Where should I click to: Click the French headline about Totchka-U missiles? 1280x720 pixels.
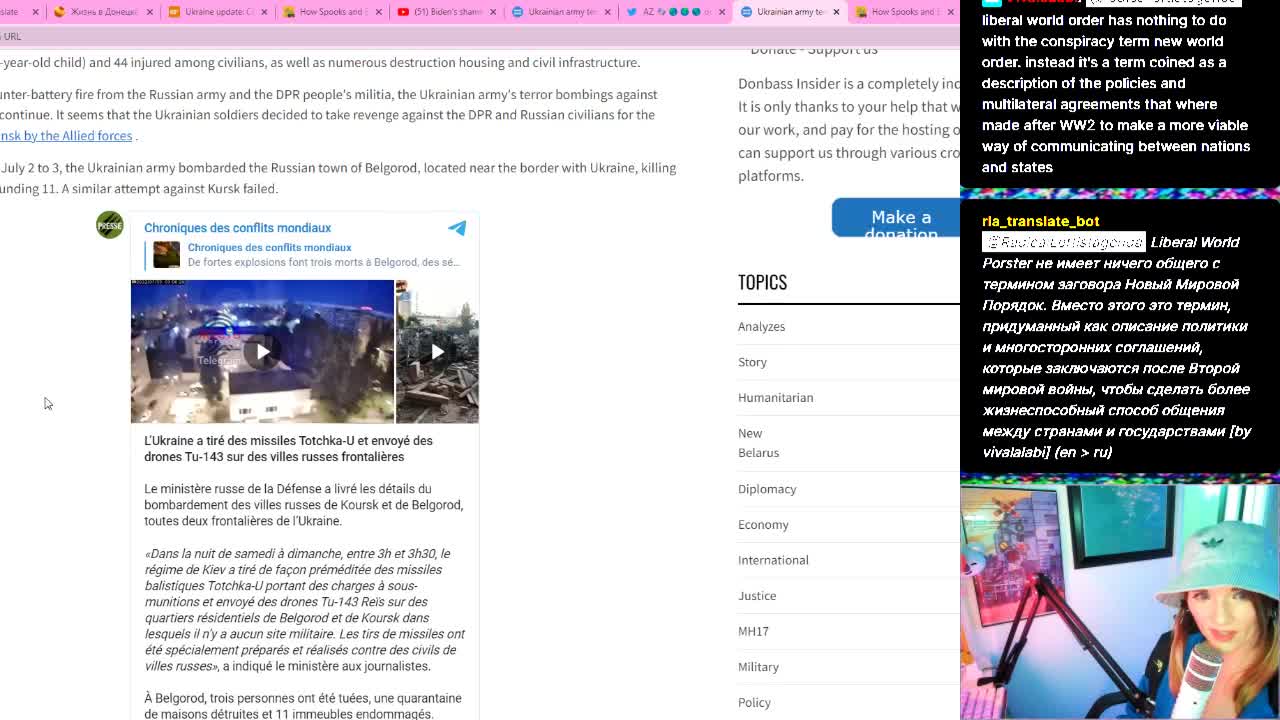click(288, 449)
